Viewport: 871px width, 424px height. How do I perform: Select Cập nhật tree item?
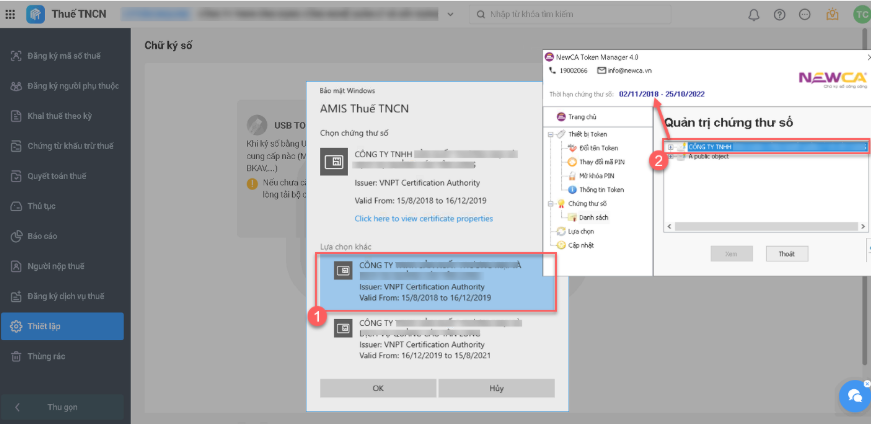pyautogui.click(x=580, y=245)
